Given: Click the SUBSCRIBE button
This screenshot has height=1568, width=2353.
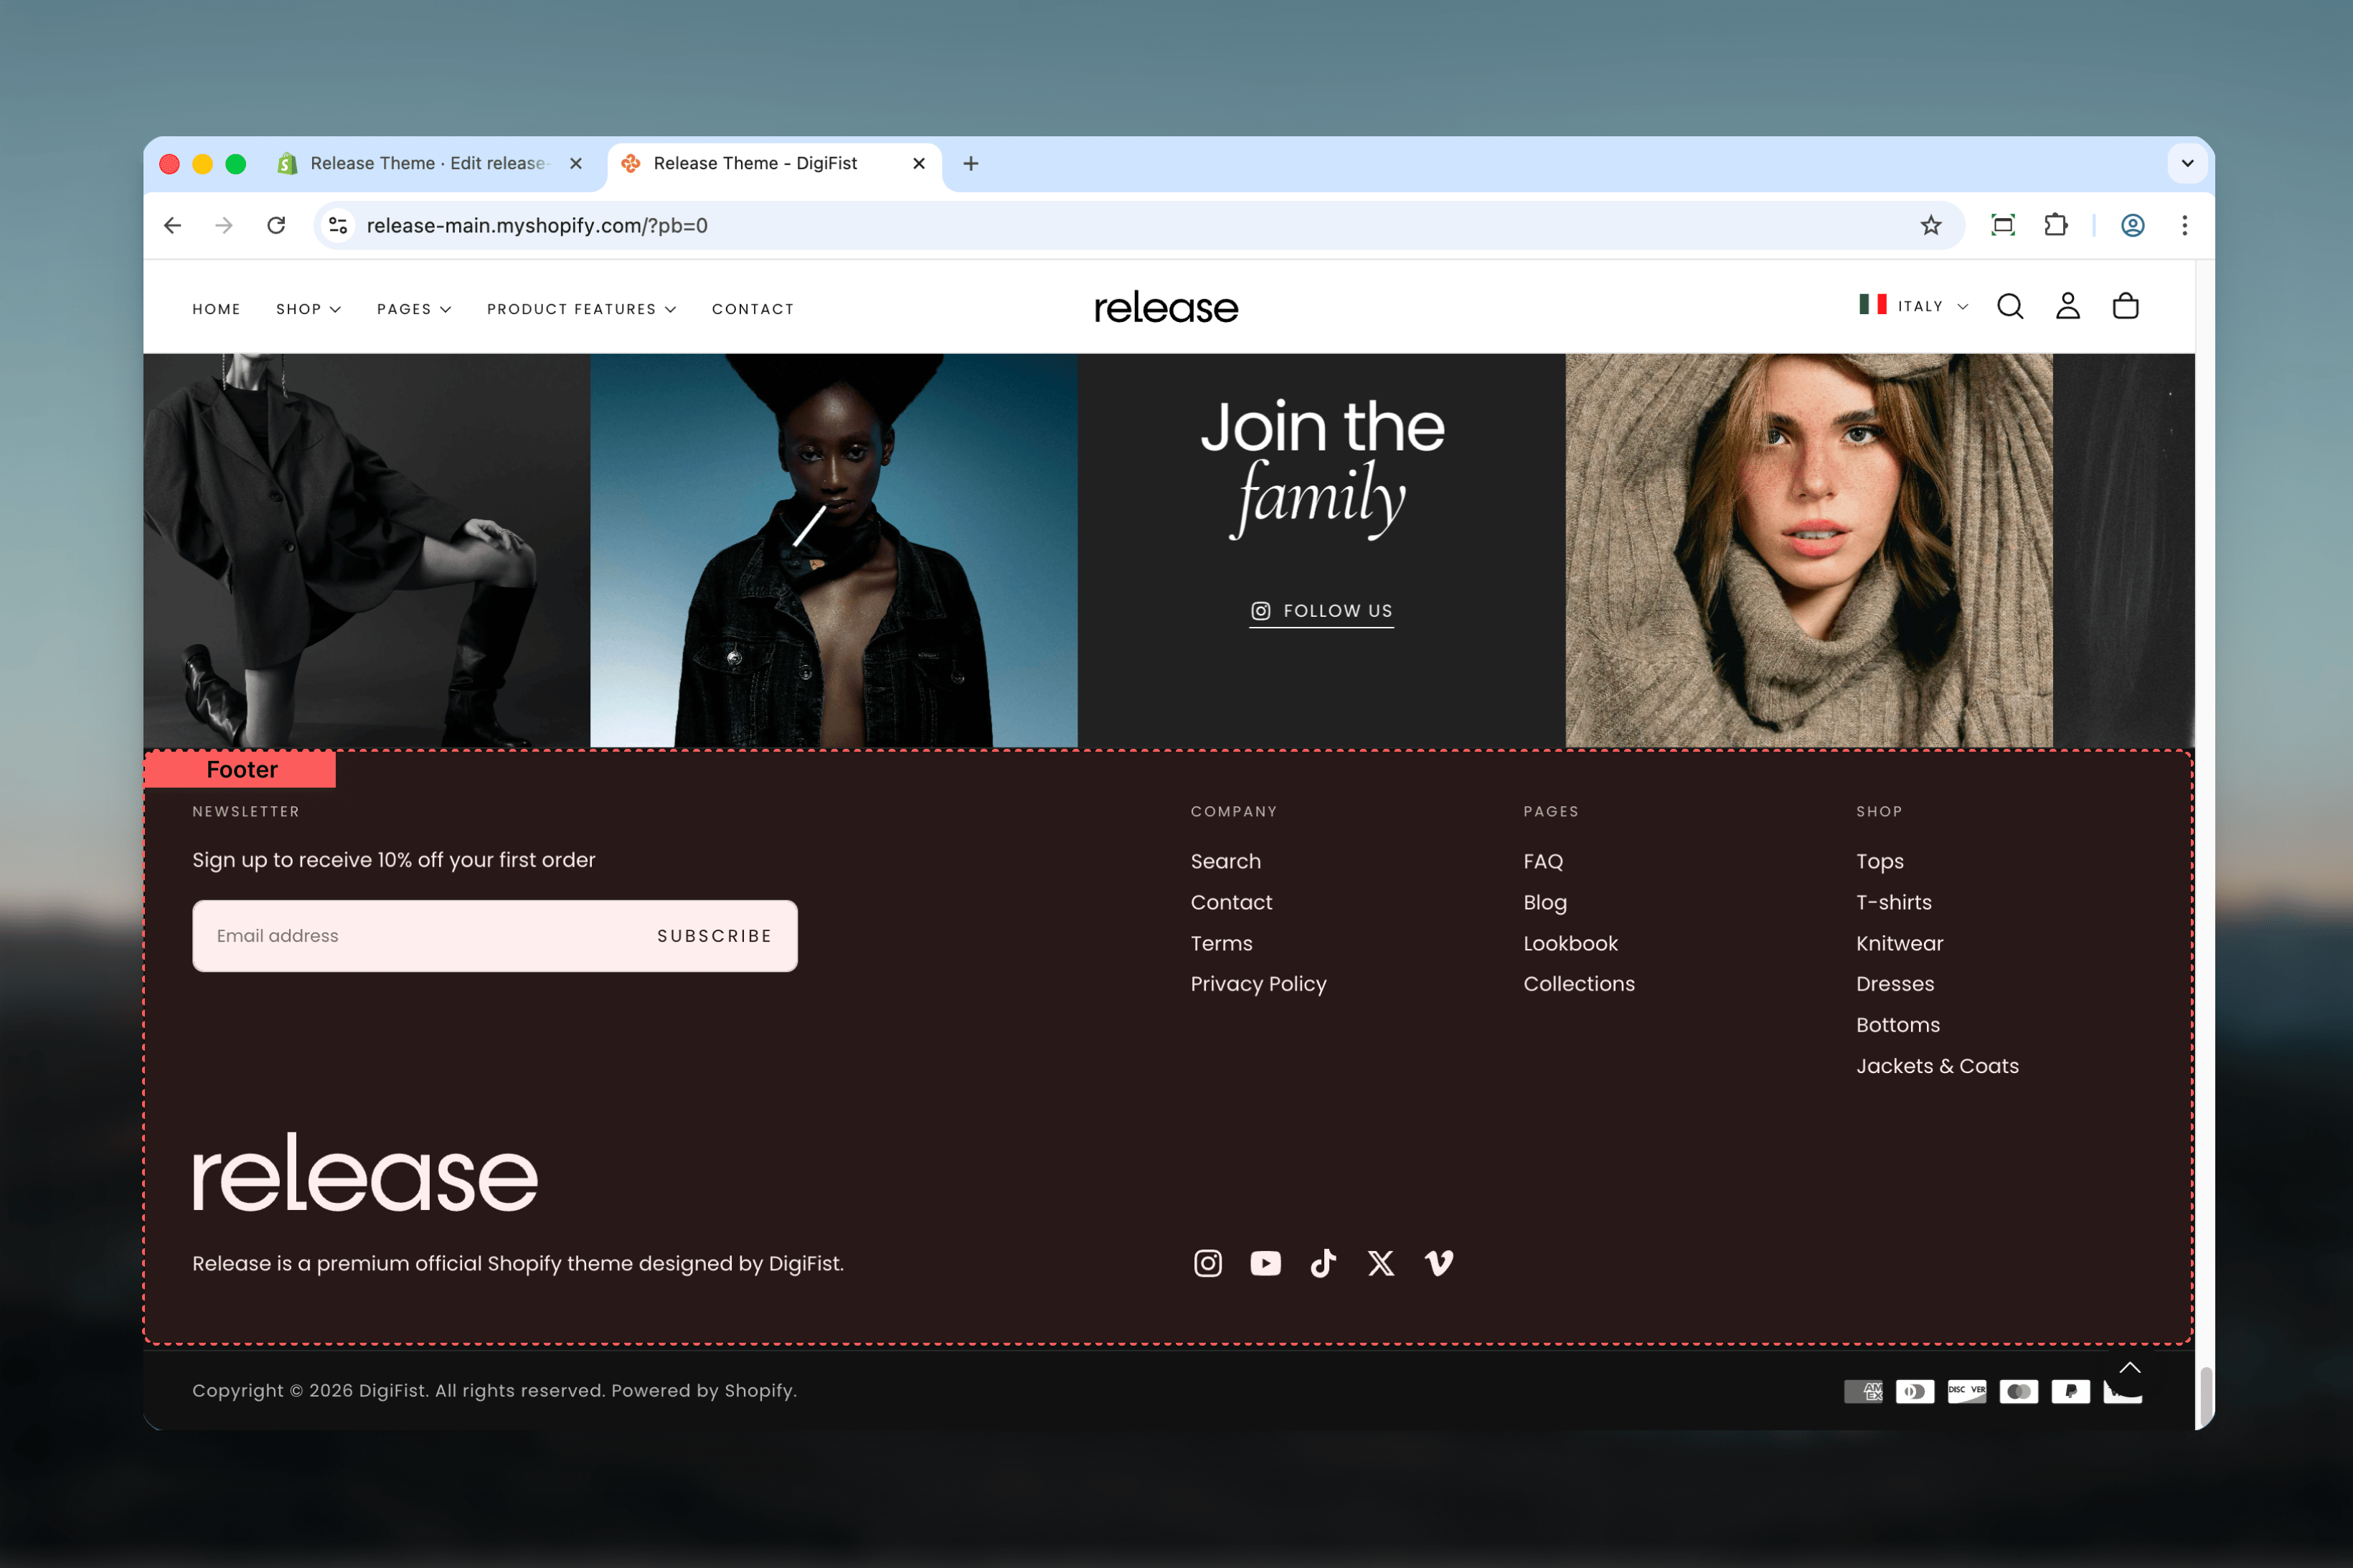Looking at the screenshot, I should pyautogui.click(x=714, y=936).
